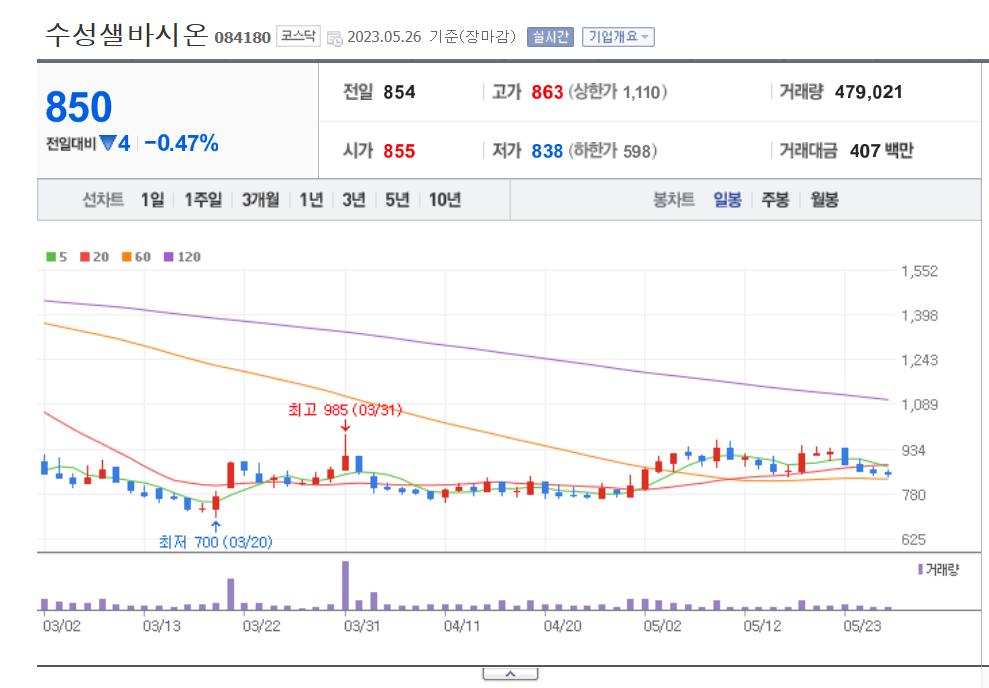Click the calendar icon beside the date

pyautogui.click(x=334, y=38)
